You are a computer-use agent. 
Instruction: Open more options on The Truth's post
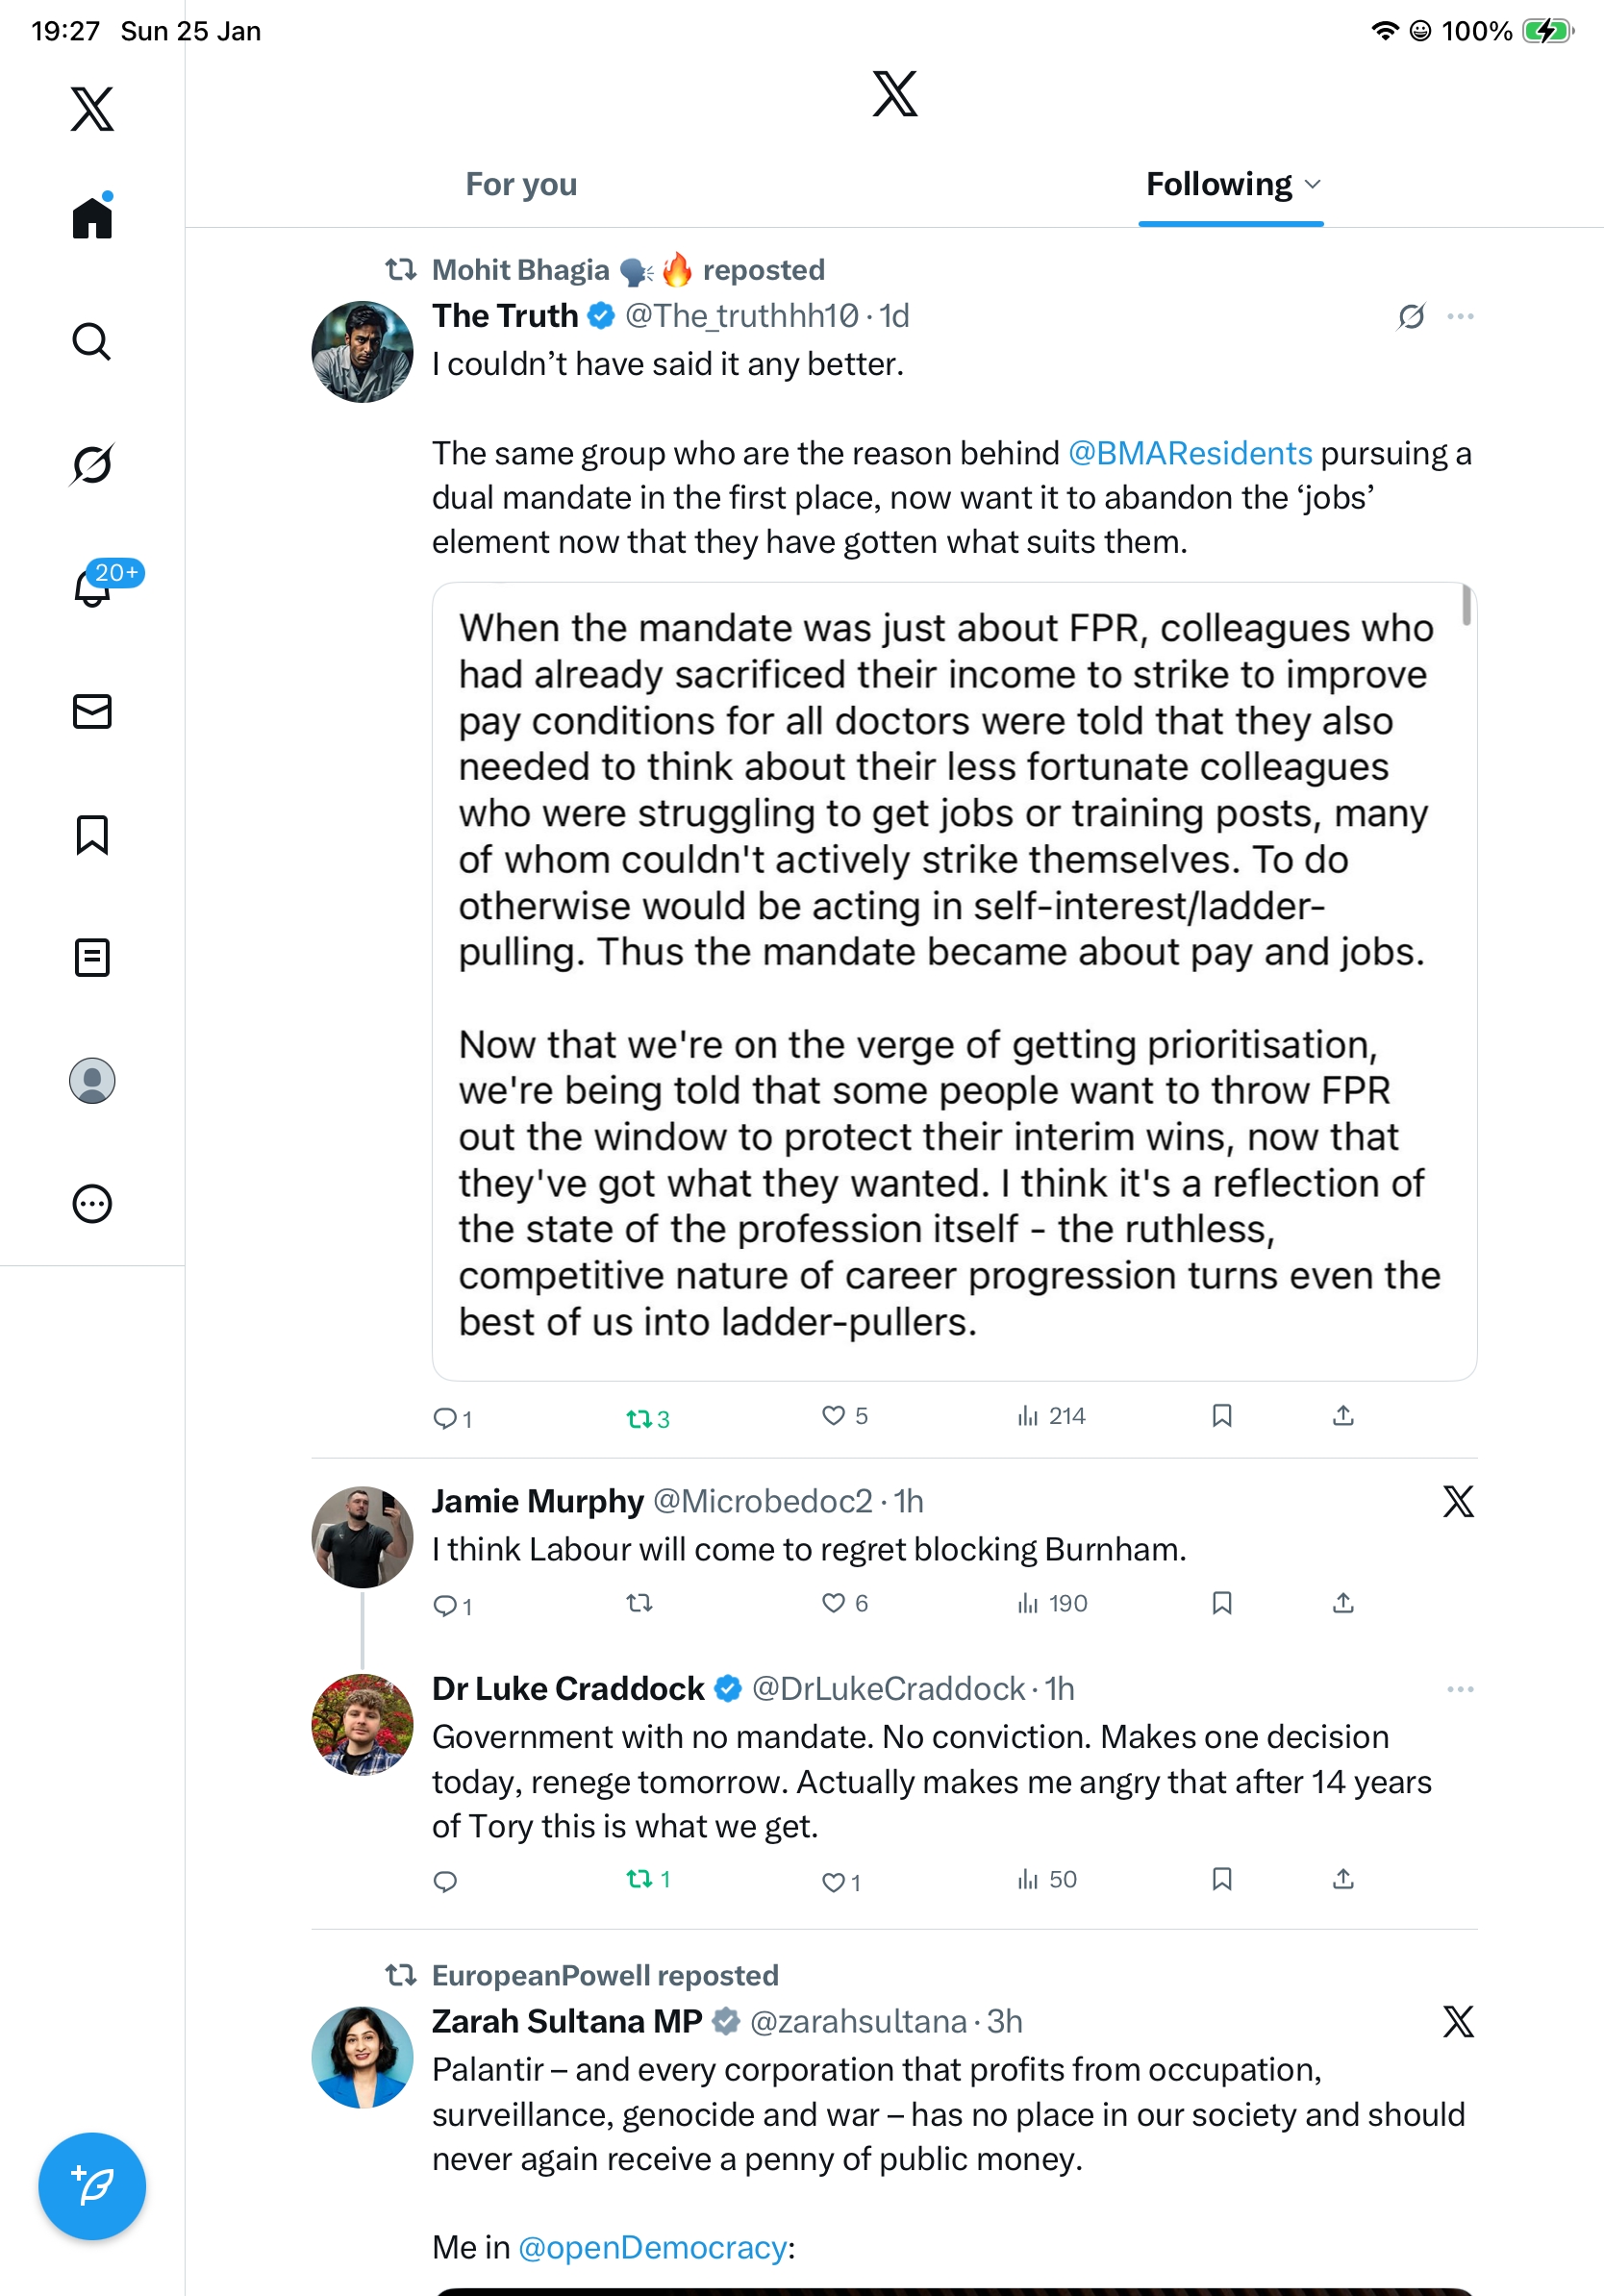click(x=1460, y=316)
